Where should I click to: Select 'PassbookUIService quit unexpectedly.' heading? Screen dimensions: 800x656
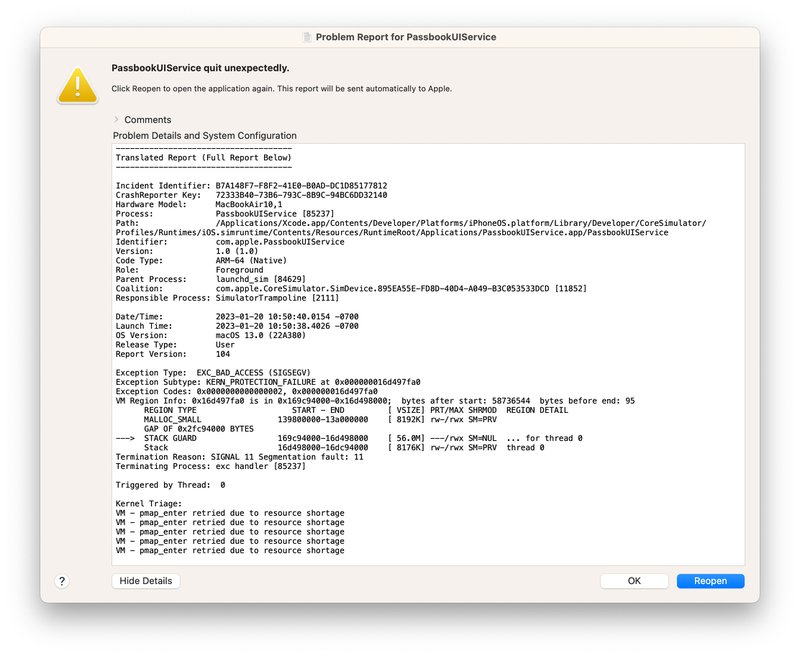200,68
